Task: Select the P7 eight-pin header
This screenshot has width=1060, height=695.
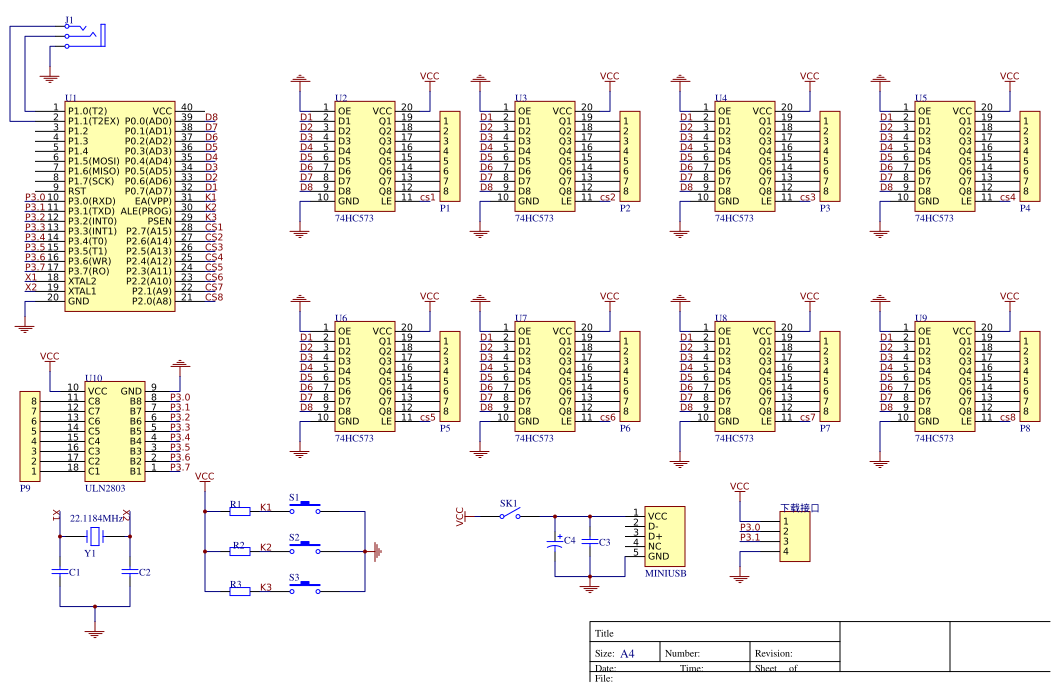Action: (830, 377)
